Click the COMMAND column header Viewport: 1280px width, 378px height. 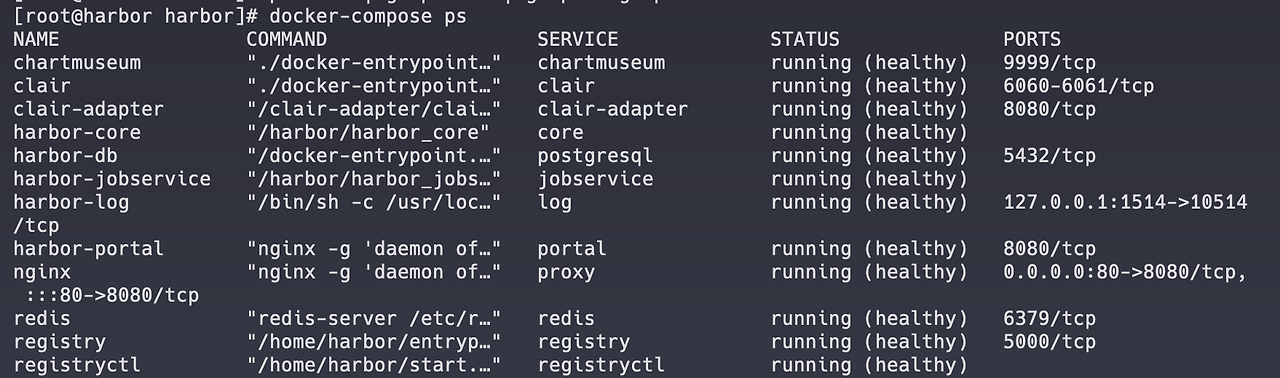(287, 40)
